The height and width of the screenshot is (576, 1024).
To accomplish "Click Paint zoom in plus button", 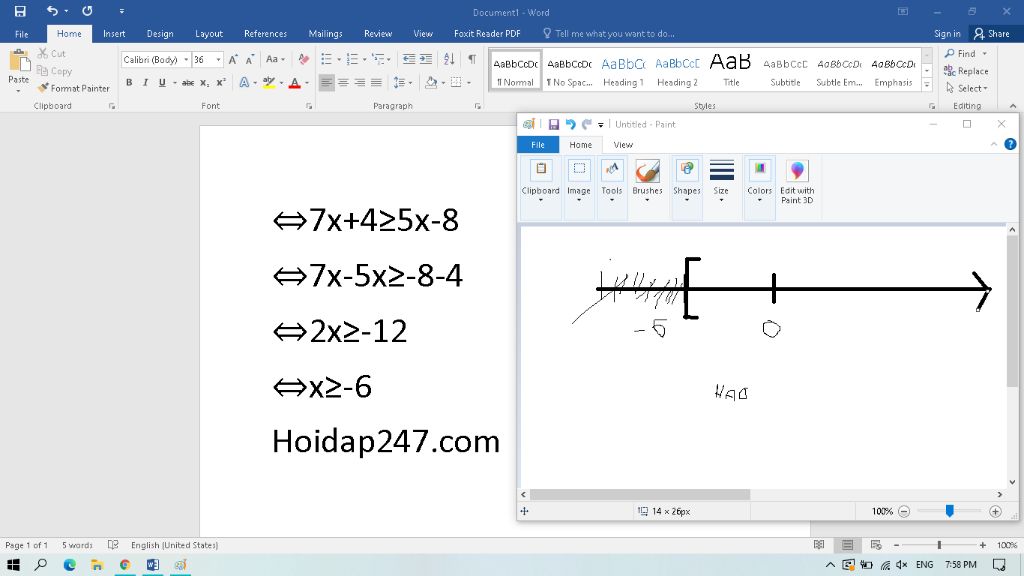I will click(995, 511).
